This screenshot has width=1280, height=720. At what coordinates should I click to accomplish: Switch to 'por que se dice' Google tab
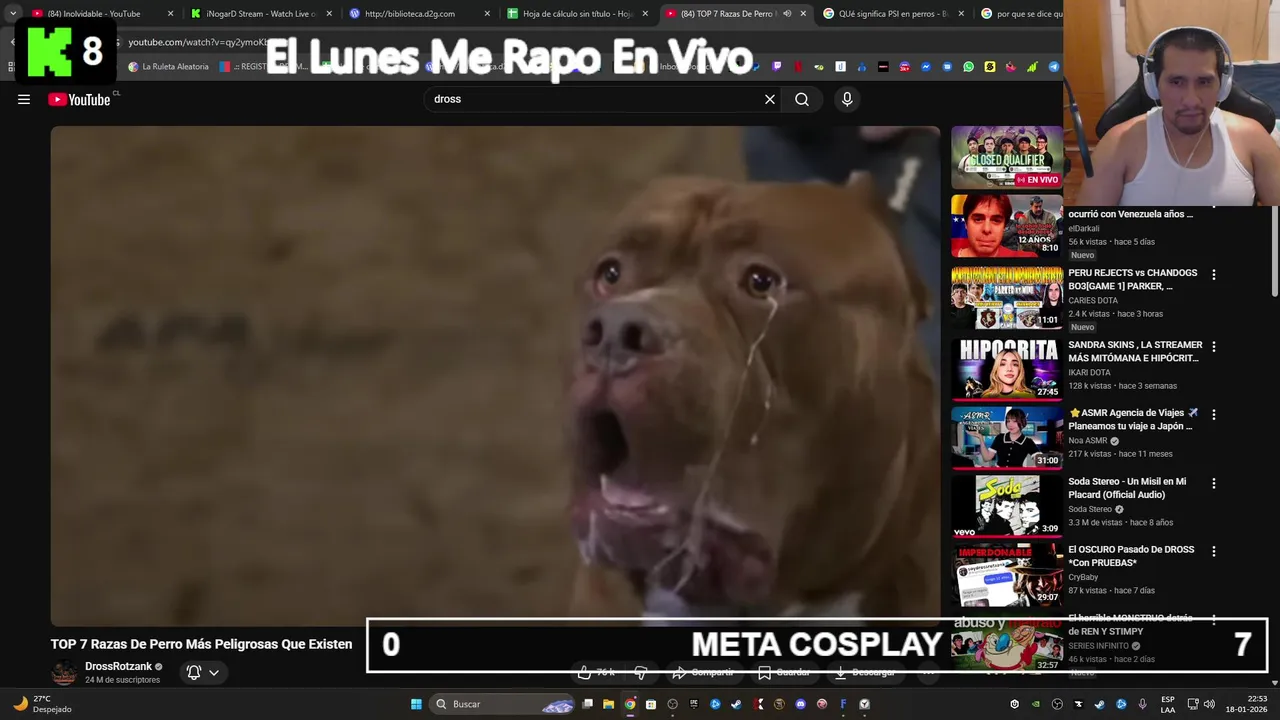tap(1020, 14)
